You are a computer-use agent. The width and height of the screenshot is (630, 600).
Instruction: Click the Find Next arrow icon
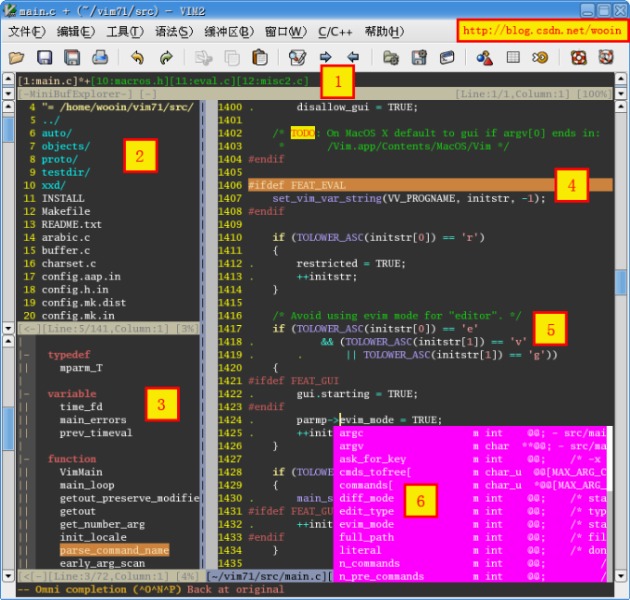325,58
